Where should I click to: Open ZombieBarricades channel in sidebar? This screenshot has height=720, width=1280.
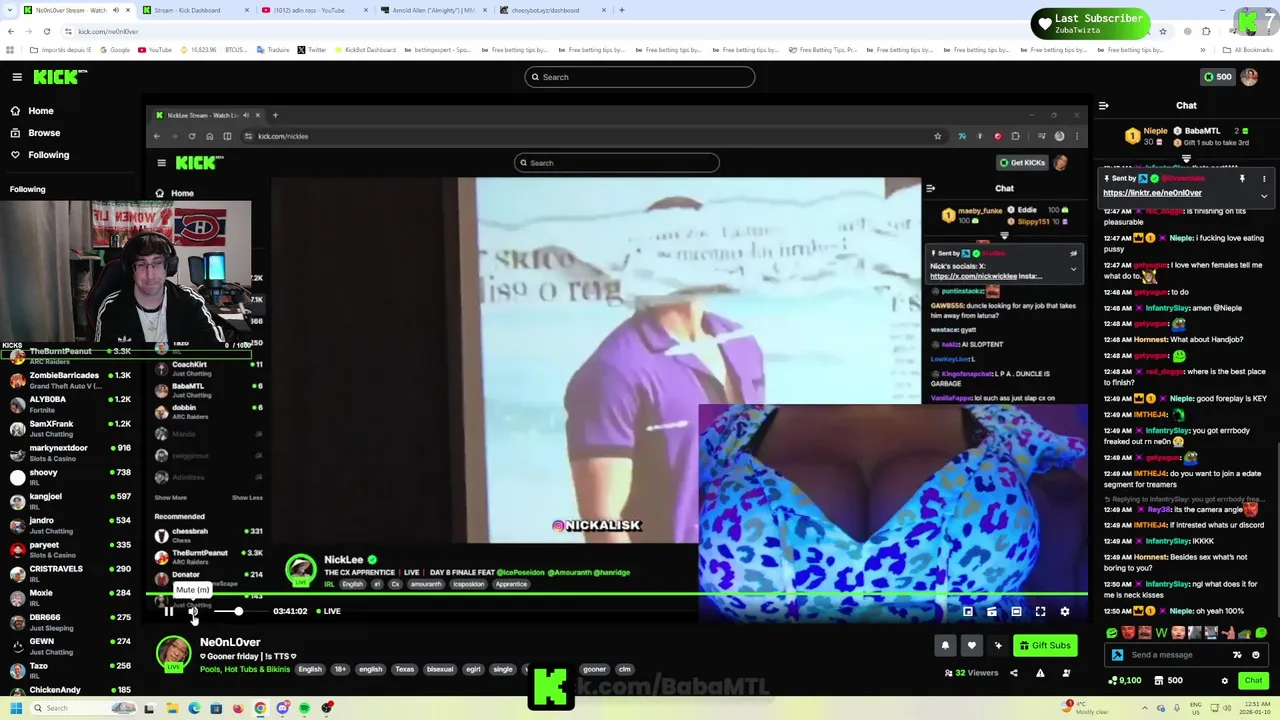[66, 379]
